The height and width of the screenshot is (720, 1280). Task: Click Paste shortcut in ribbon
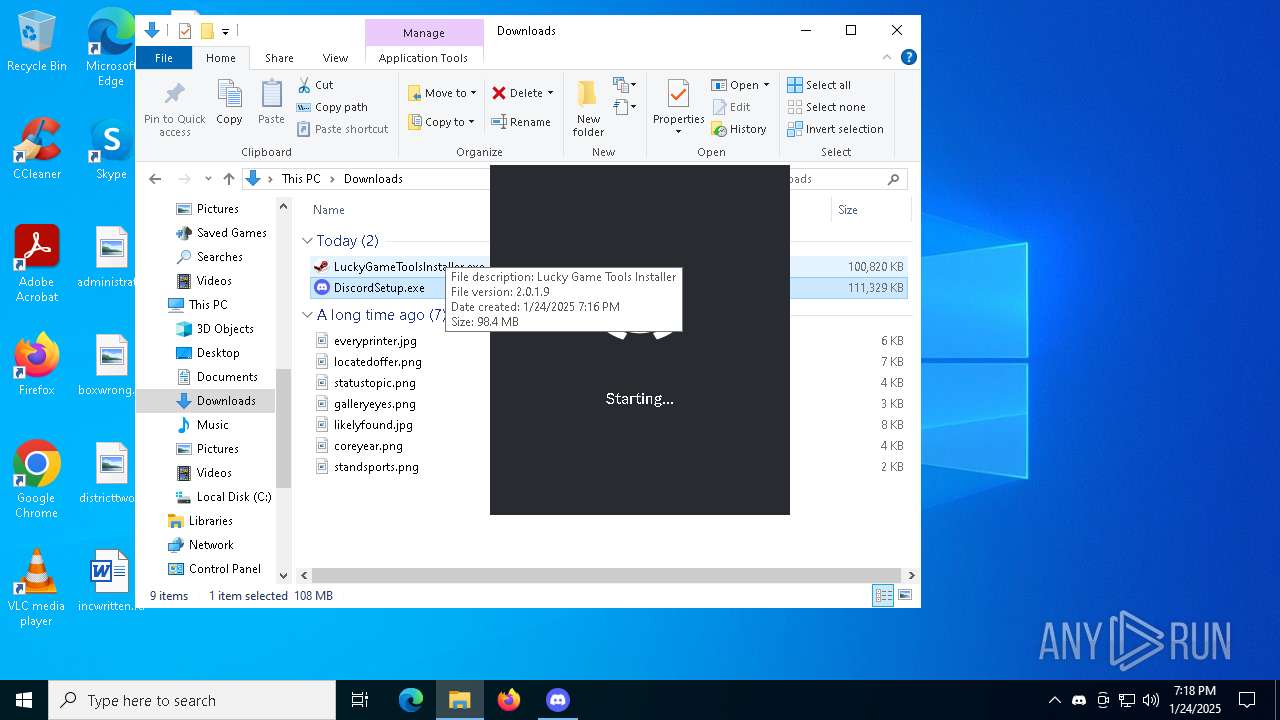click(x=342, y=129)
